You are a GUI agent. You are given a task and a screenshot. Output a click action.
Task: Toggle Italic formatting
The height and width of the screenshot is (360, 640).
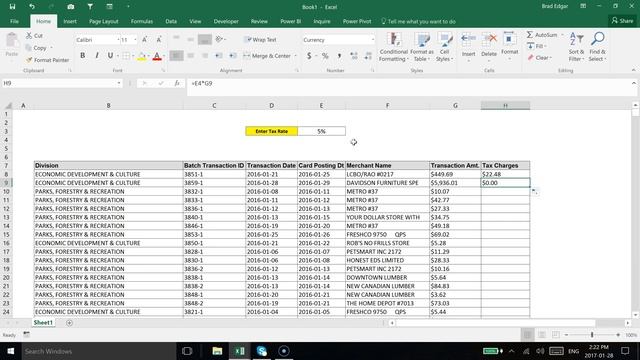[97, 55]
